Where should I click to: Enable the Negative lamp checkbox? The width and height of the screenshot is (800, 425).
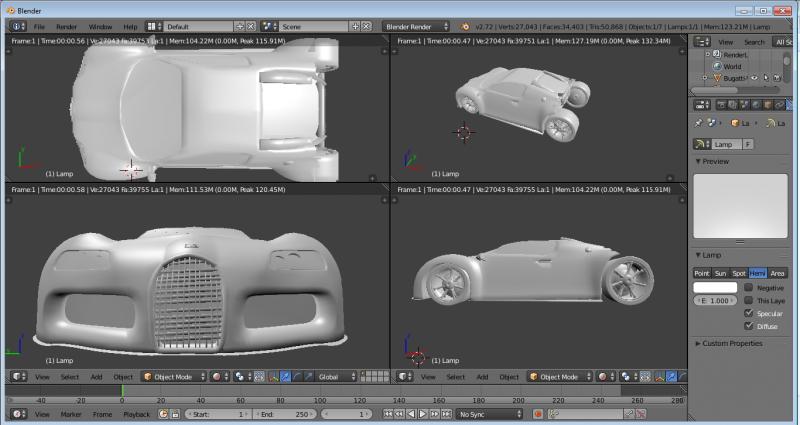point(748,287)
